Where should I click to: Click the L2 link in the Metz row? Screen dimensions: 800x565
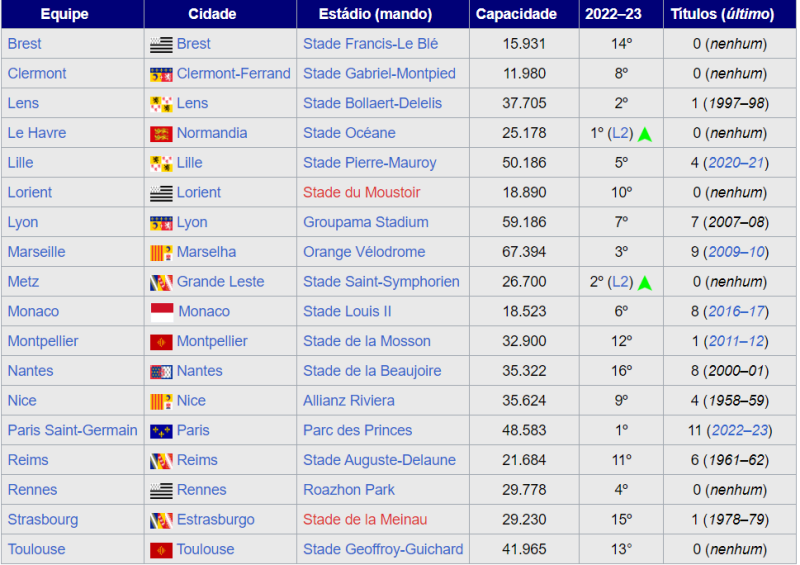(621, 282)
